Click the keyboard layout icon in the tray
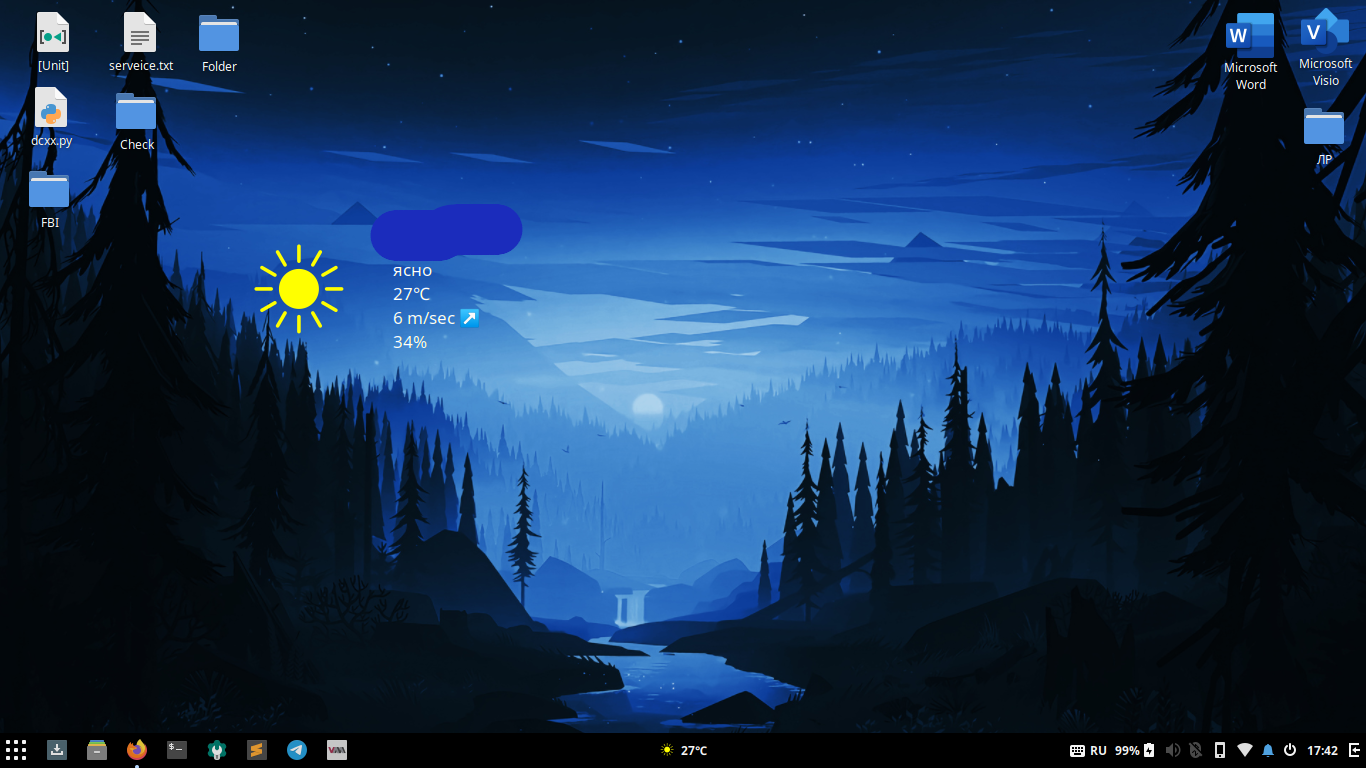Viewport: 1366px width, 768px height. pos(1077,750)
